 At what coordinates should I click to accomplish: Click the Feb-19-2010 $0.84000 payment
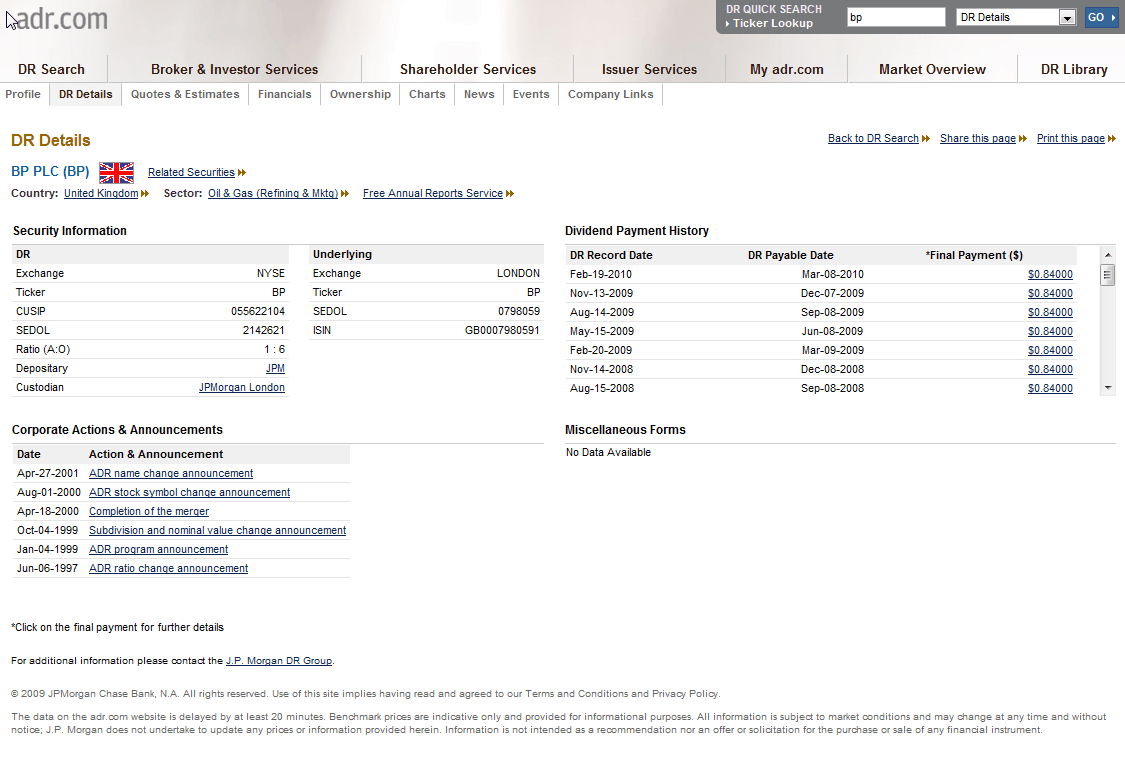point(1049,275)
